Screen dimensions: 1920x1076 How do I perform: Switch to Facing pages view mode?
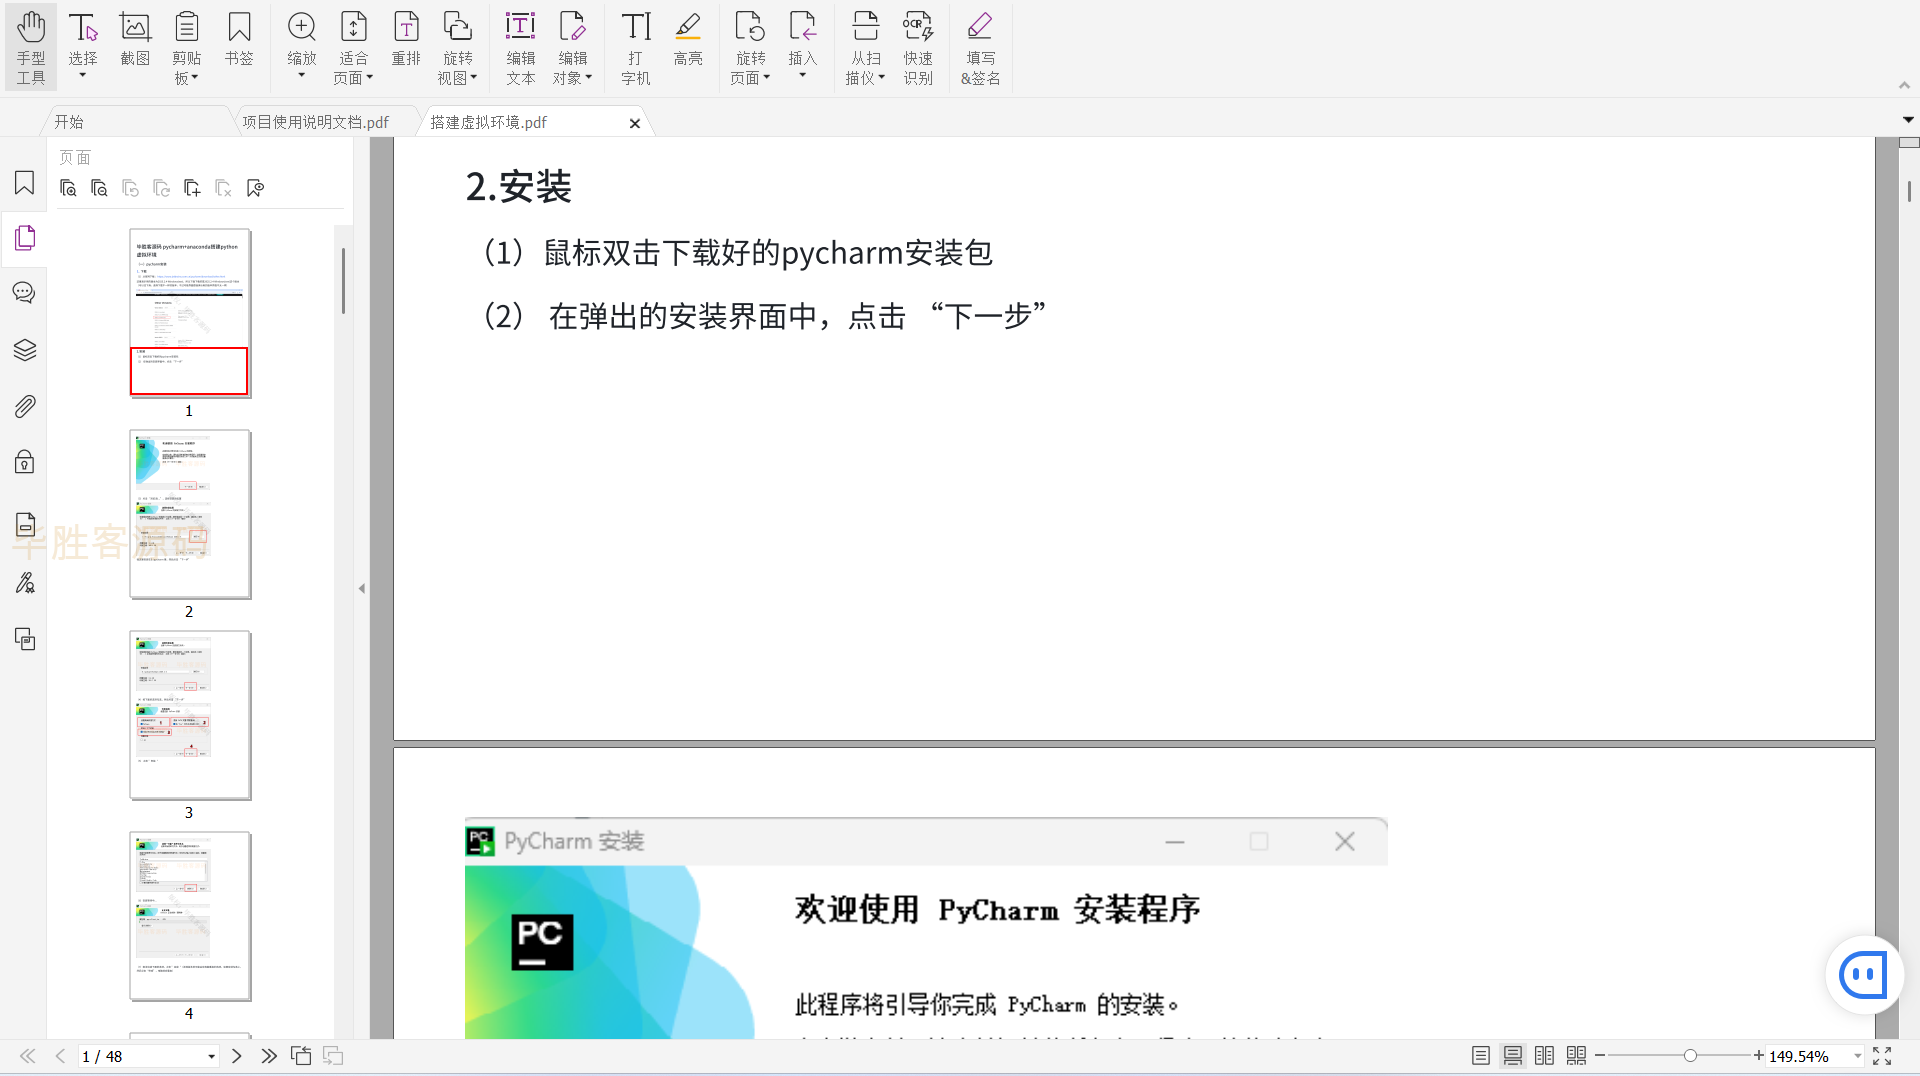point(1544,1056)
